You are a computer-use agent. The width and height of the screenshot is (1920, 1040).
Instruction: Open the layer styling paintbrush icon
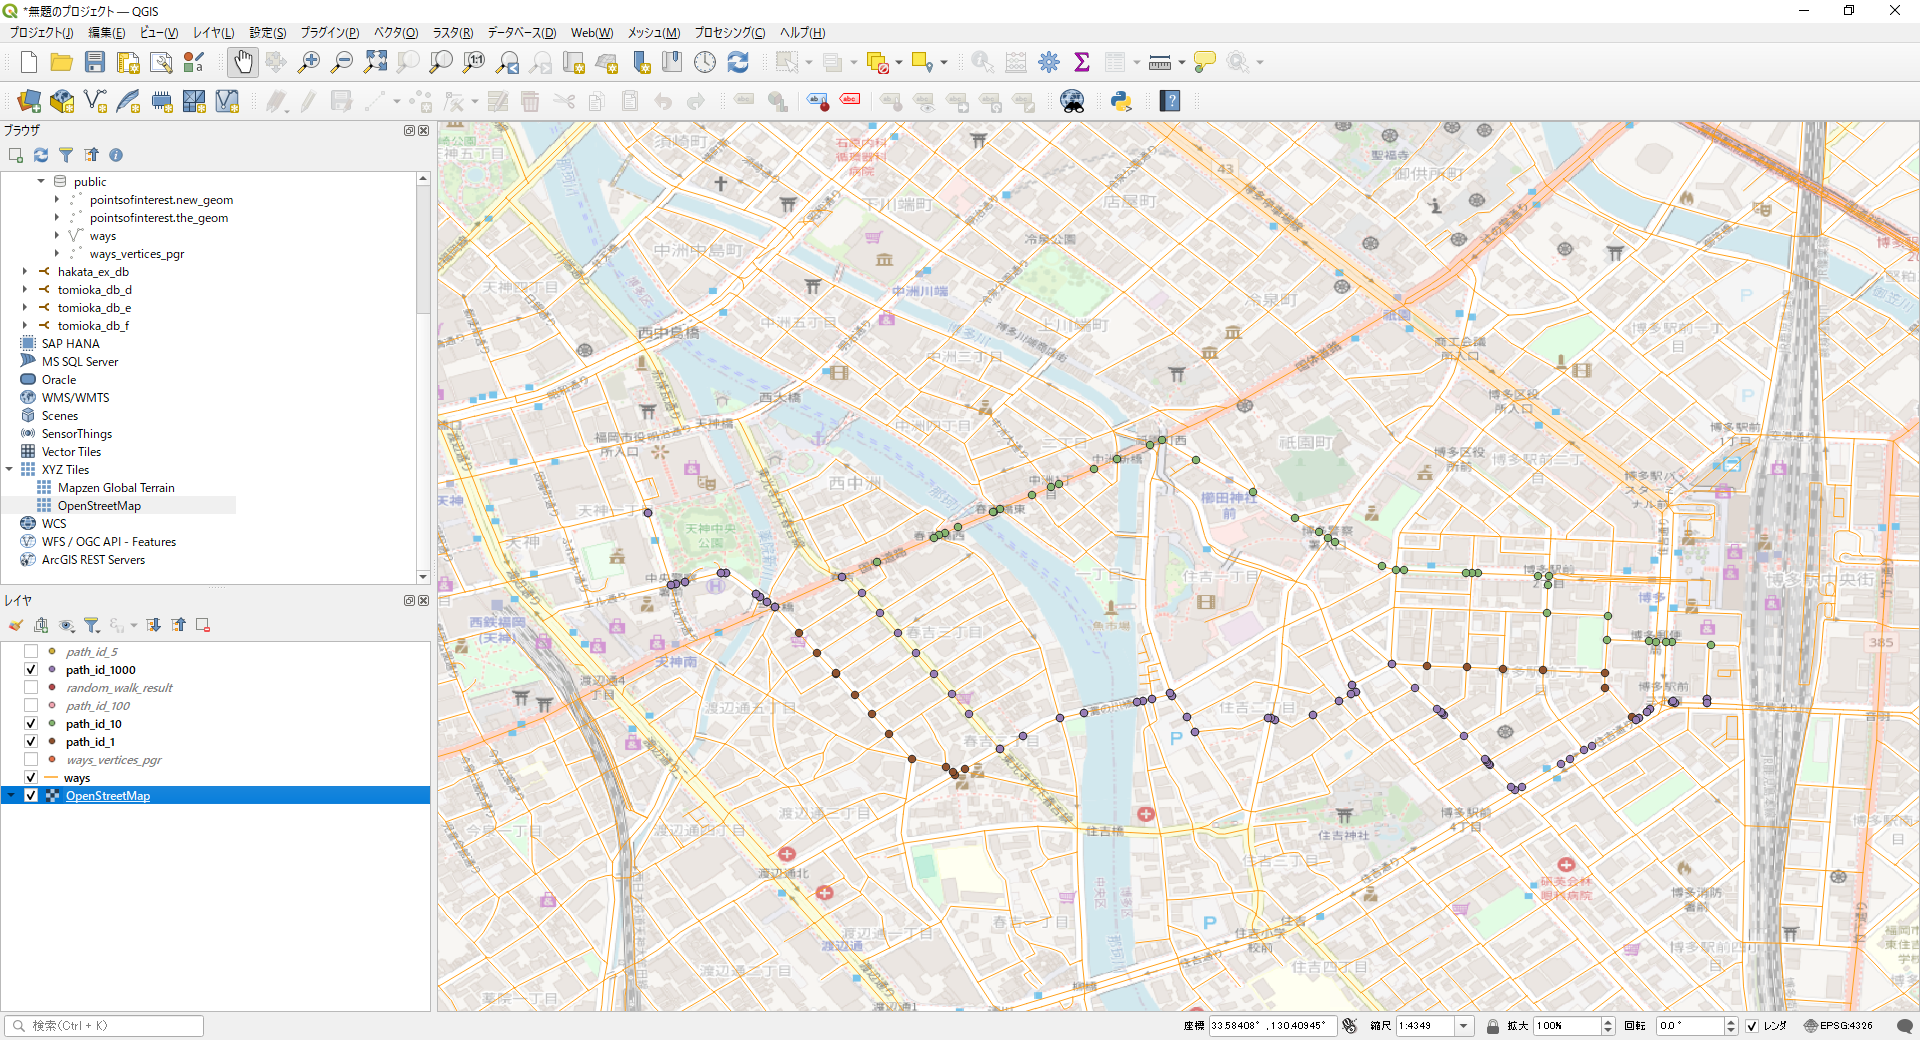[16, 625]
